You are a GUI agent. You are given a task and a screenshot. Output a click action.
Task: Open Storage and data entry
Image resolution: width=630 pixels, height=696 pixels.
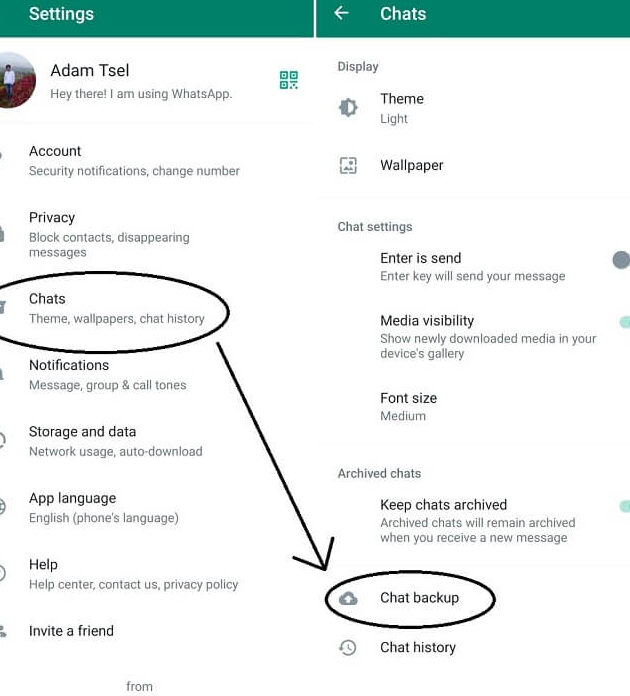tap(157, 441)
